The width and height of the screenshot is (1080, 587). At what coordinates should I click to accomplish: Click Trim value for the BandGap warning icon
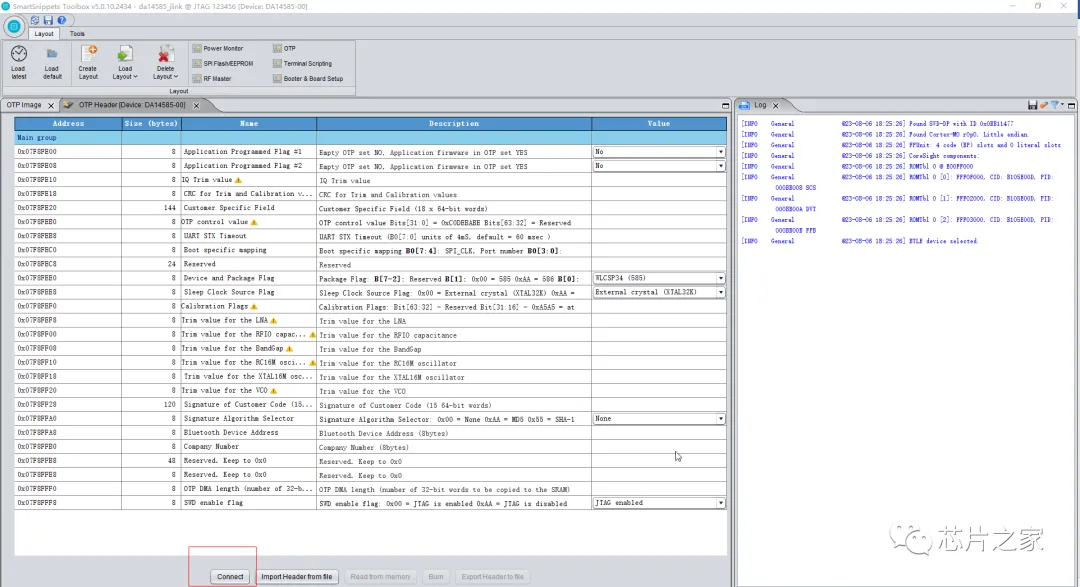pyautogui.click(x=289, y=349)
